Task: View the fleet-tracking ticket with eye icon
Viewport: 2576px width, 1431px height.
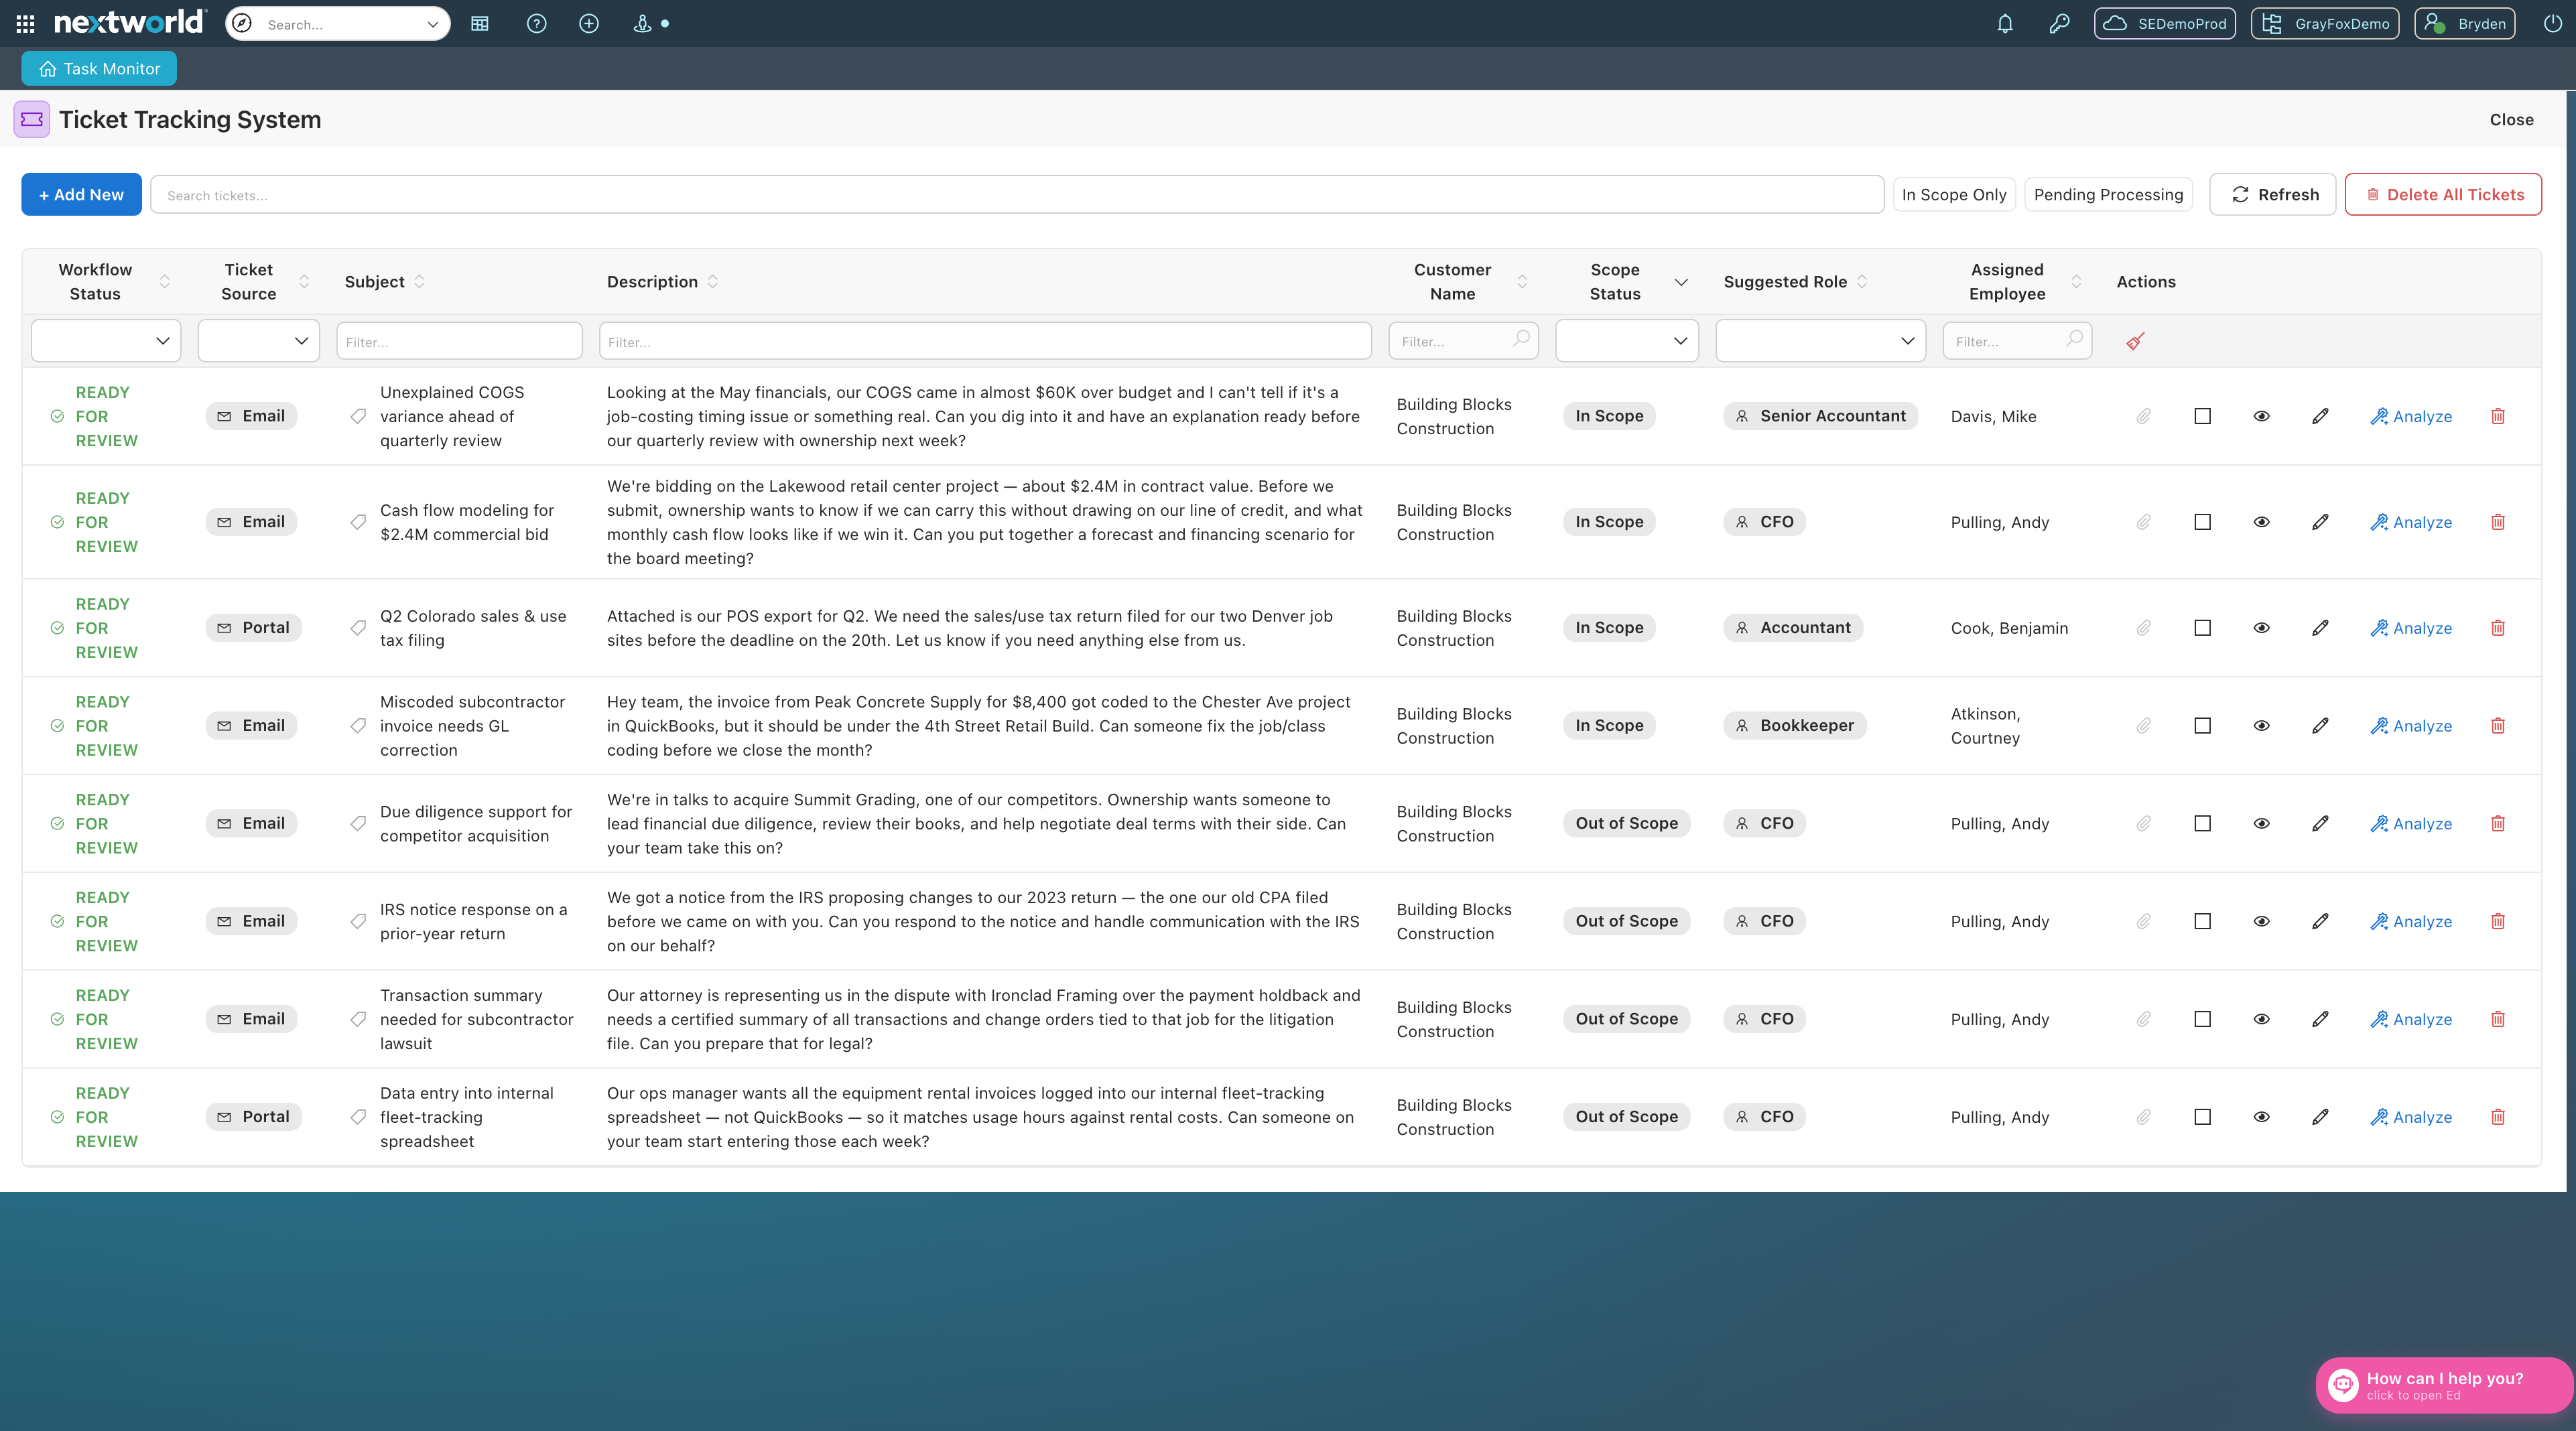Action: click(2261, 1117)
